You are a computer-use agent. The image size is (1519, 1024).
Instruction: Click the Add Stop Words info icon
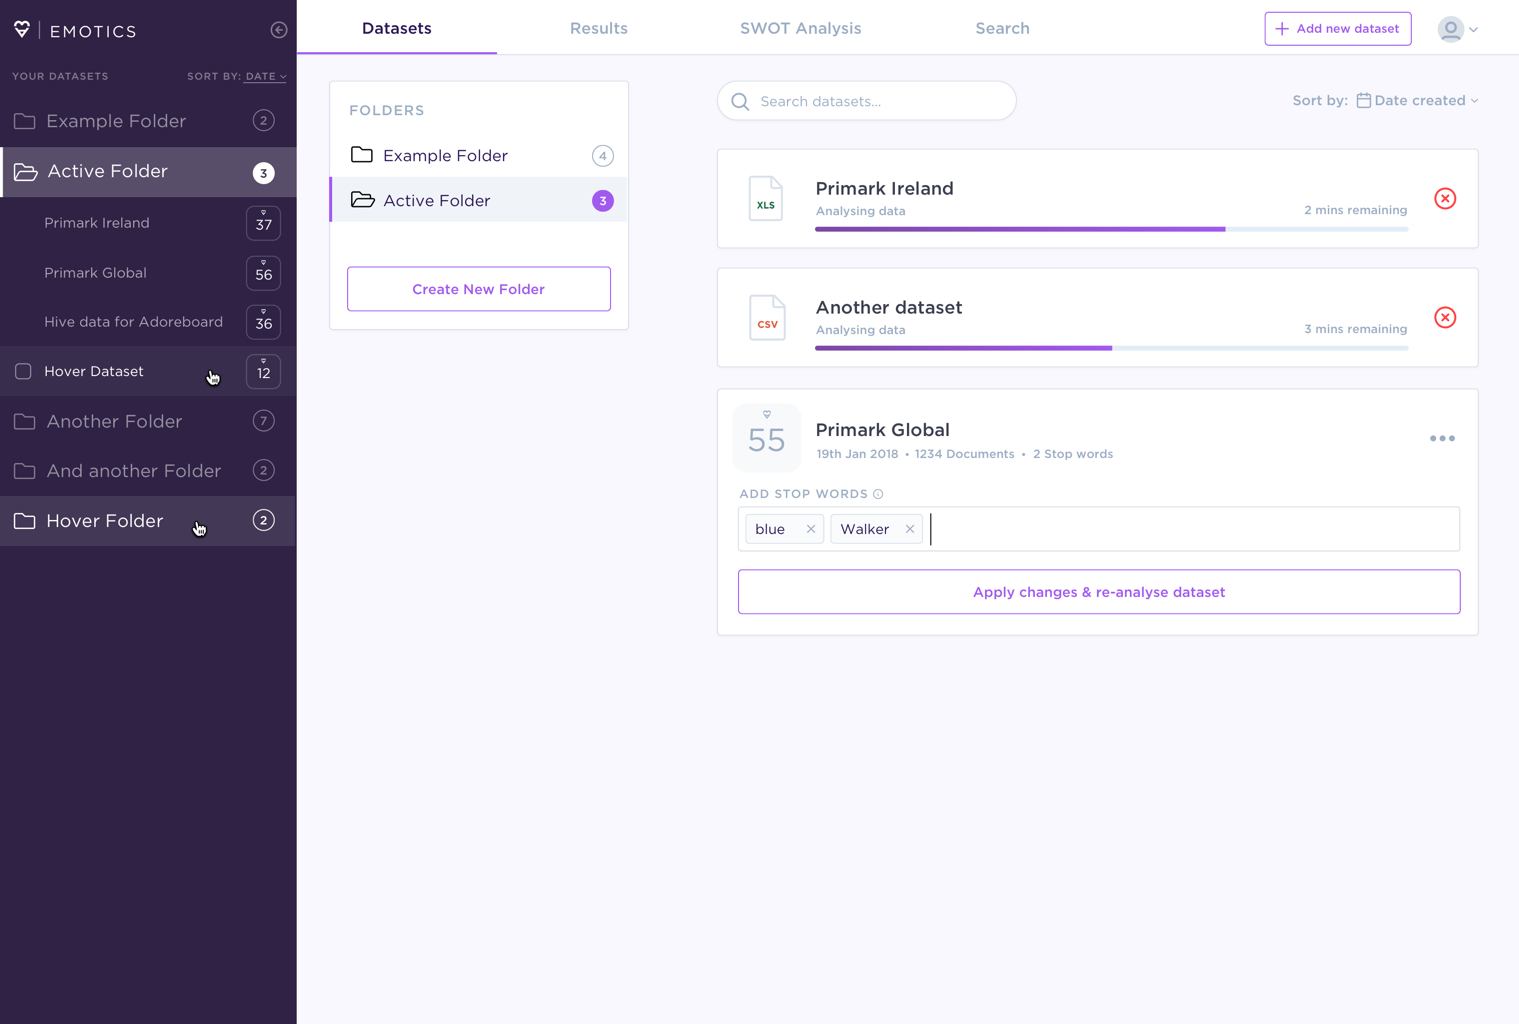(878, 494)
